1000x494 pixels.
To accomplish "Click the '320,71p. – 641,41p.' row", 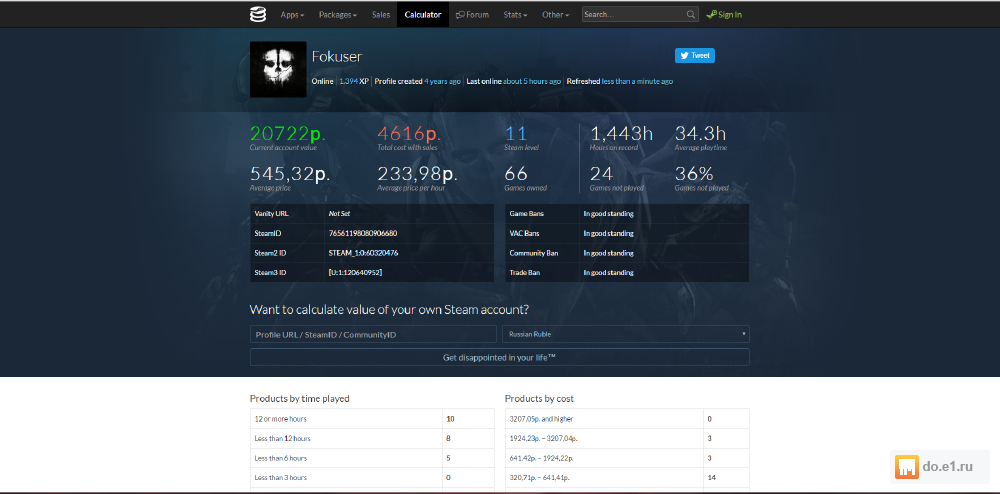I will [x=627, y=477].
